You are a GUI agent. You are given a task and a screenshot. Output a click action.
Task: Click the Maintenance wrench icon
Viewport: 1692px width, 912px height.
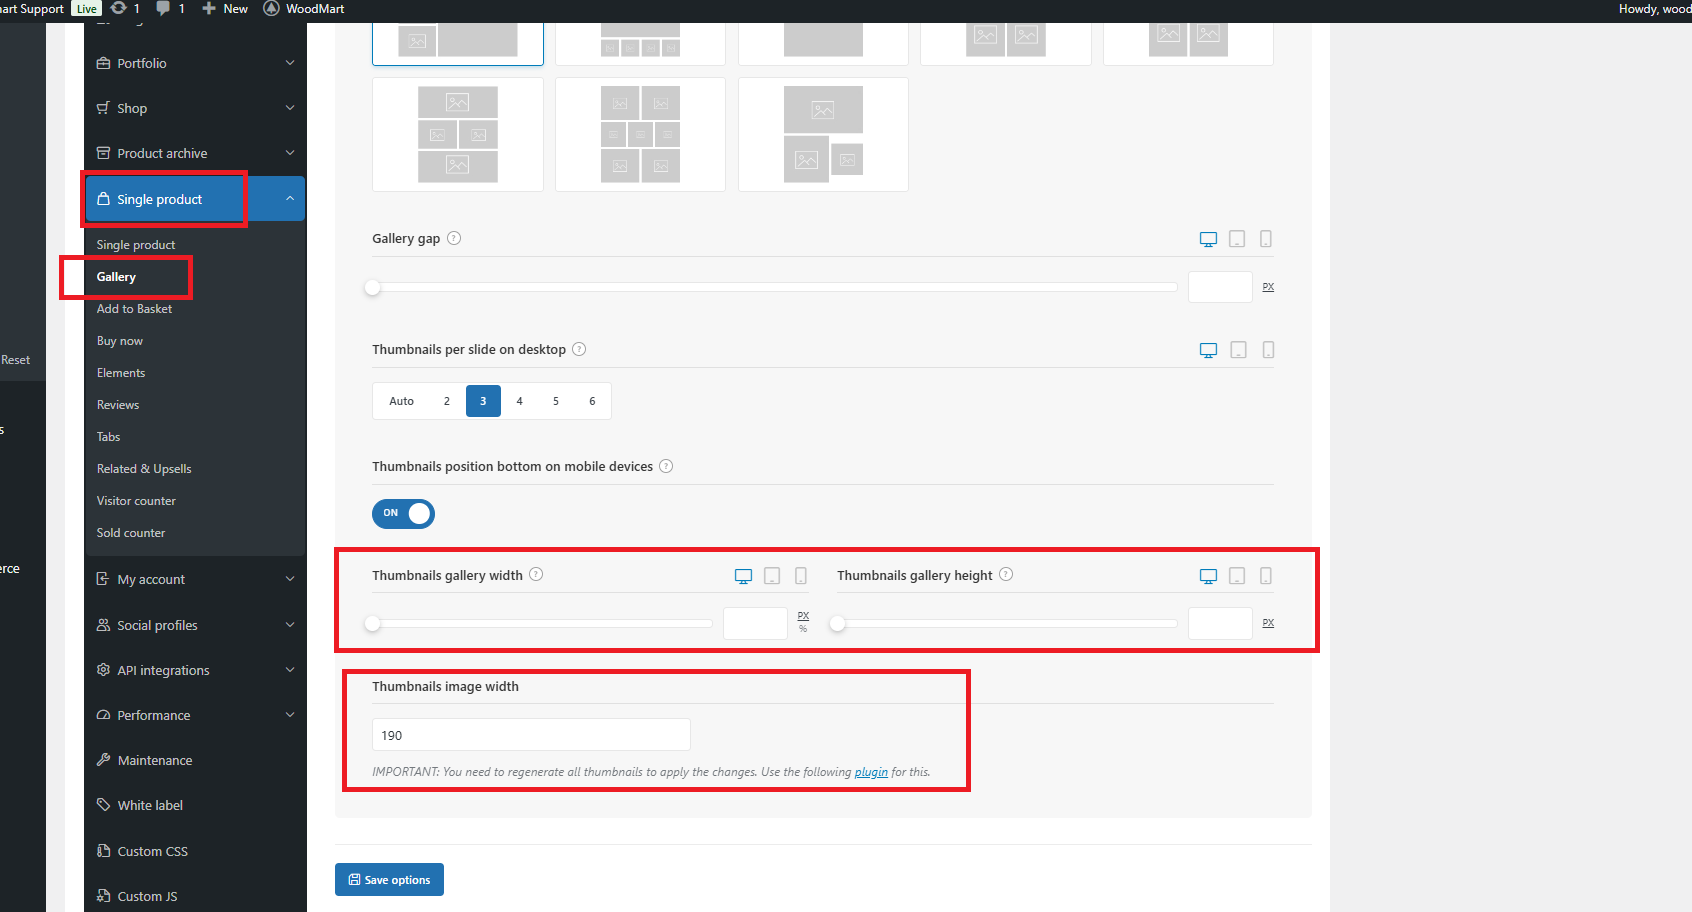pos(103,760)
